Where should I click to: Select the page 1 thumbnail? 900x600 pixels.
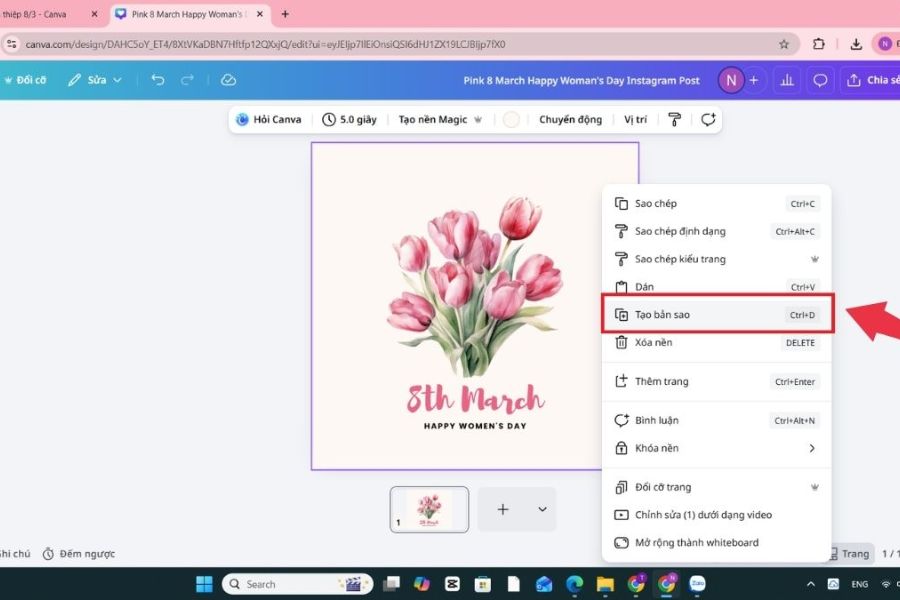429,509
